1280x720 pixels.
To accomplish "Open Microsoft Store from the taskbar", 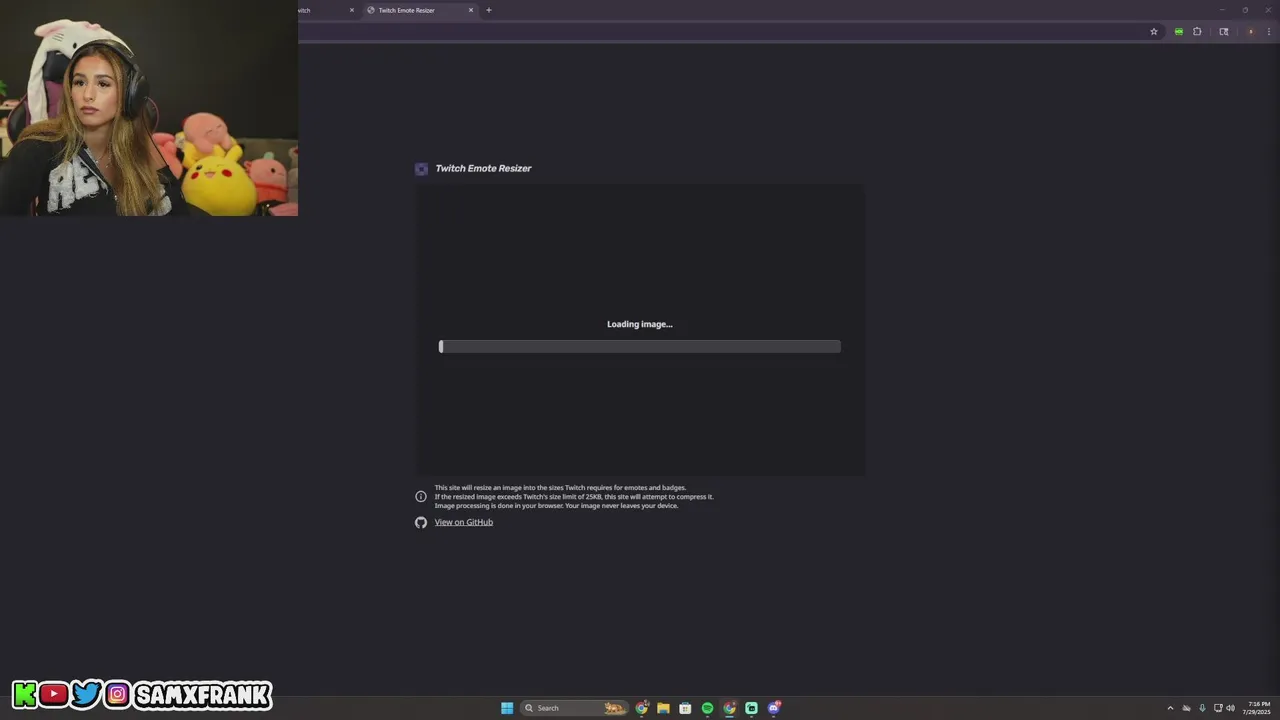I will (685, 708).
